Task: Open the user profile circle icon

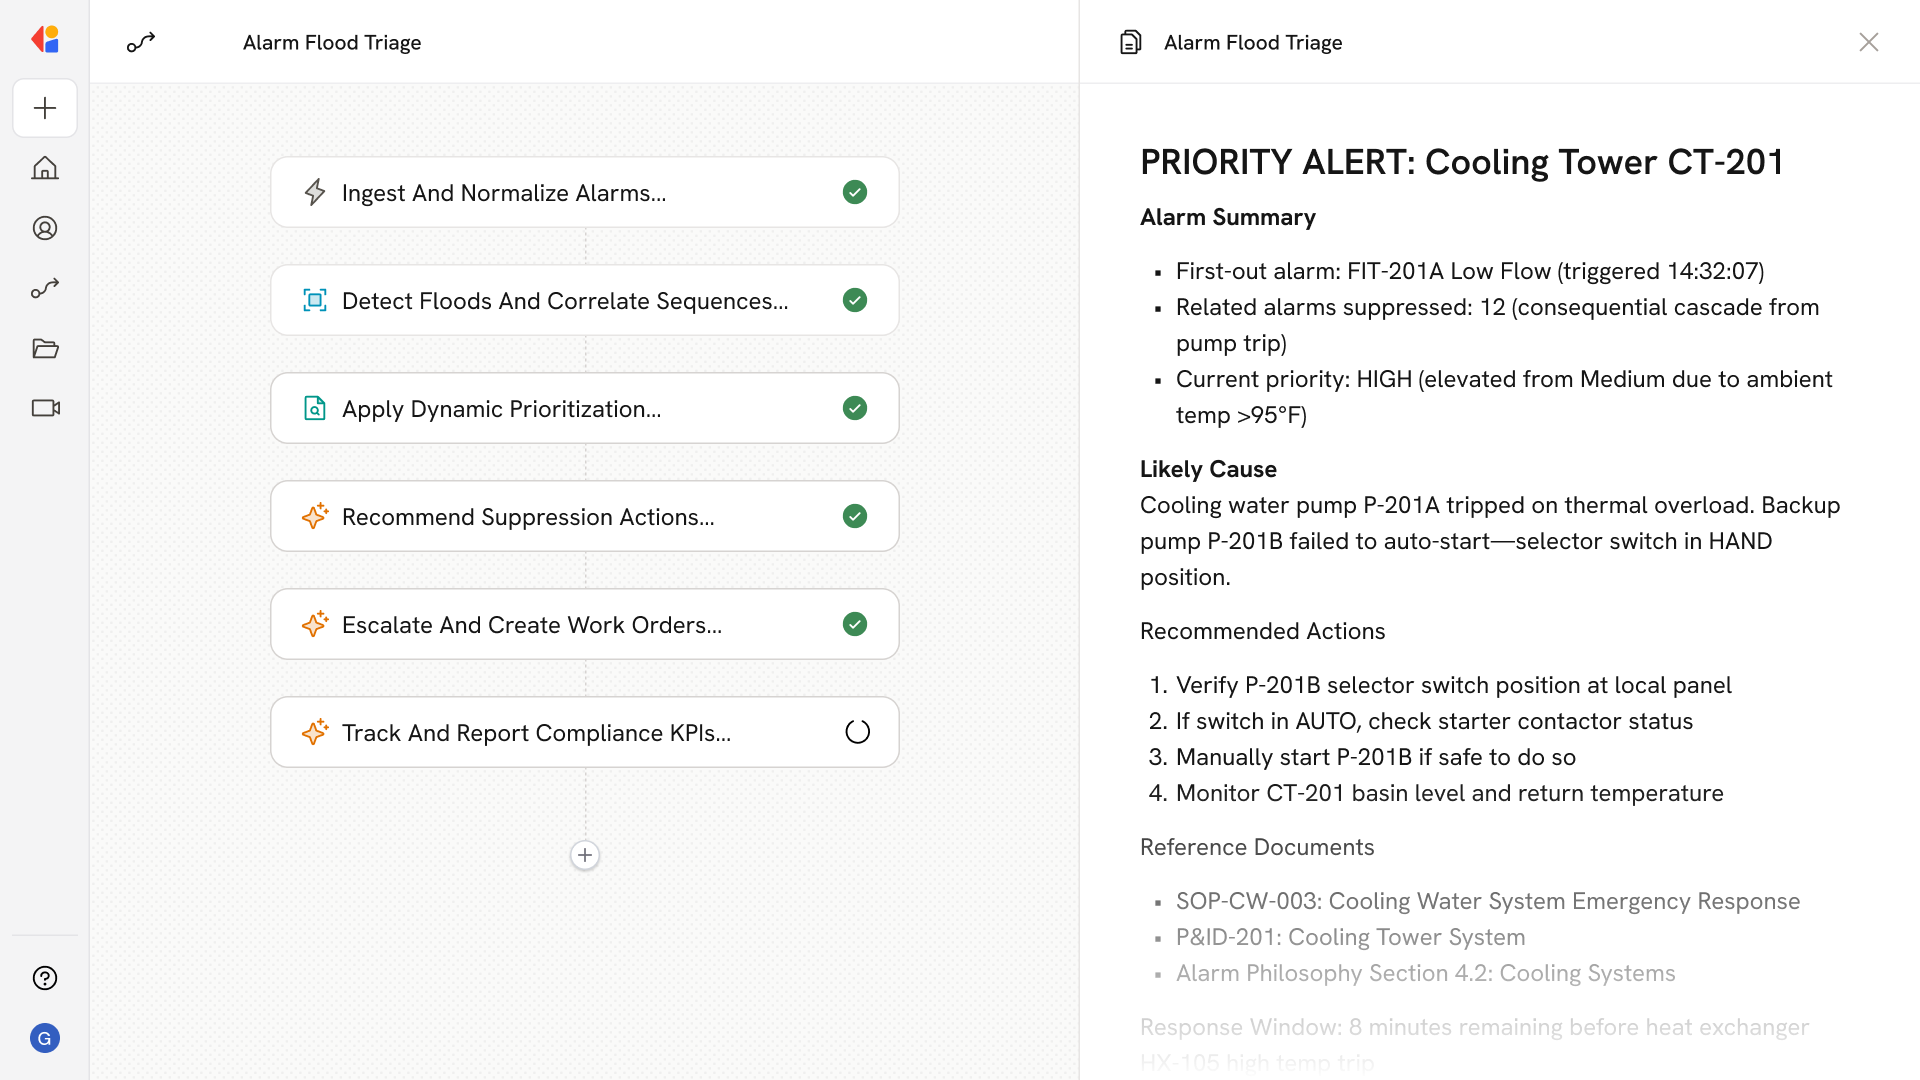Action: (45, 228)
